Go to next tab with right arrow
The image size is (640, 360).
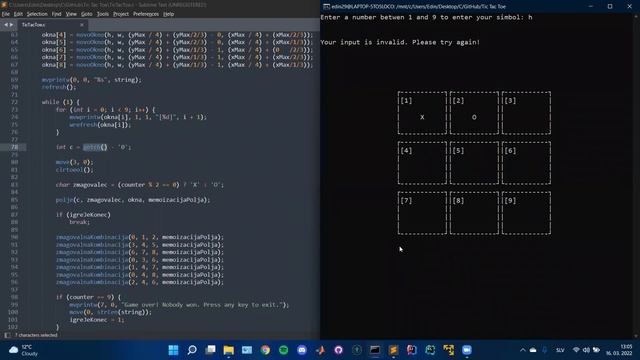pyautogui.click(x=11, y=25)
